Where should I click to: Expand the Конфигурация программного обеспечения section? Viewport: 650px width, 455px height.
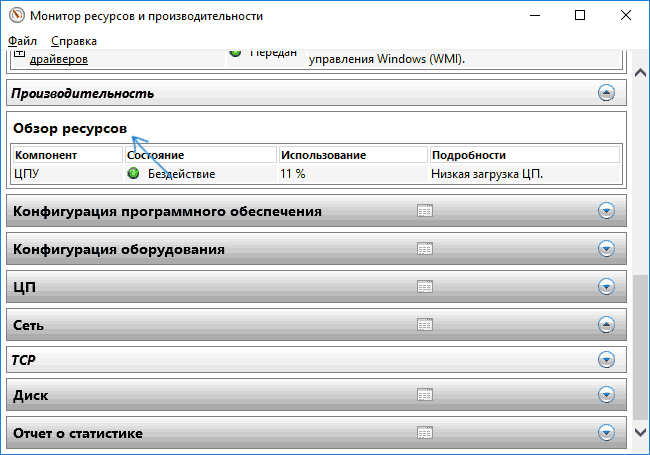606,211
